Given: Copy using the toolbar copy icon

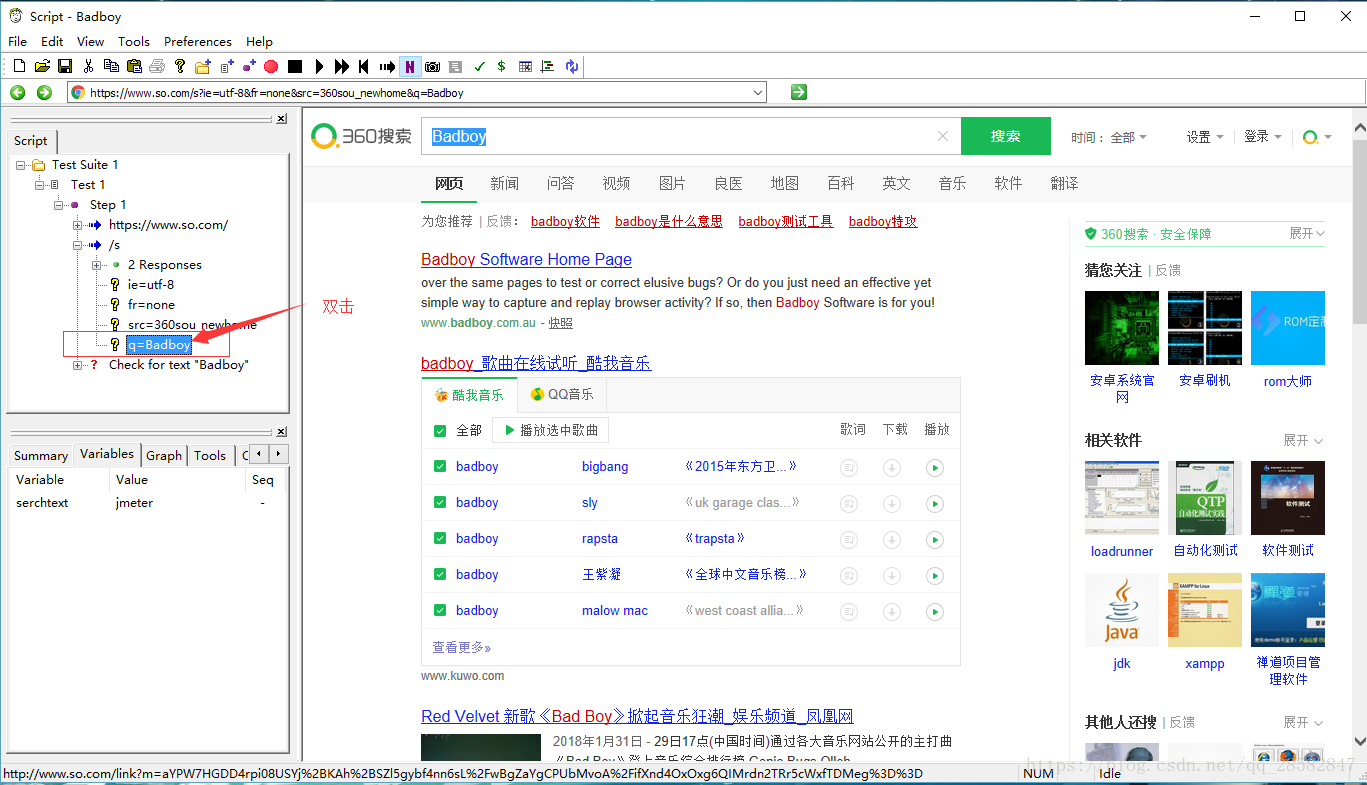Looking at the screenshot, I should coord(111,66).
